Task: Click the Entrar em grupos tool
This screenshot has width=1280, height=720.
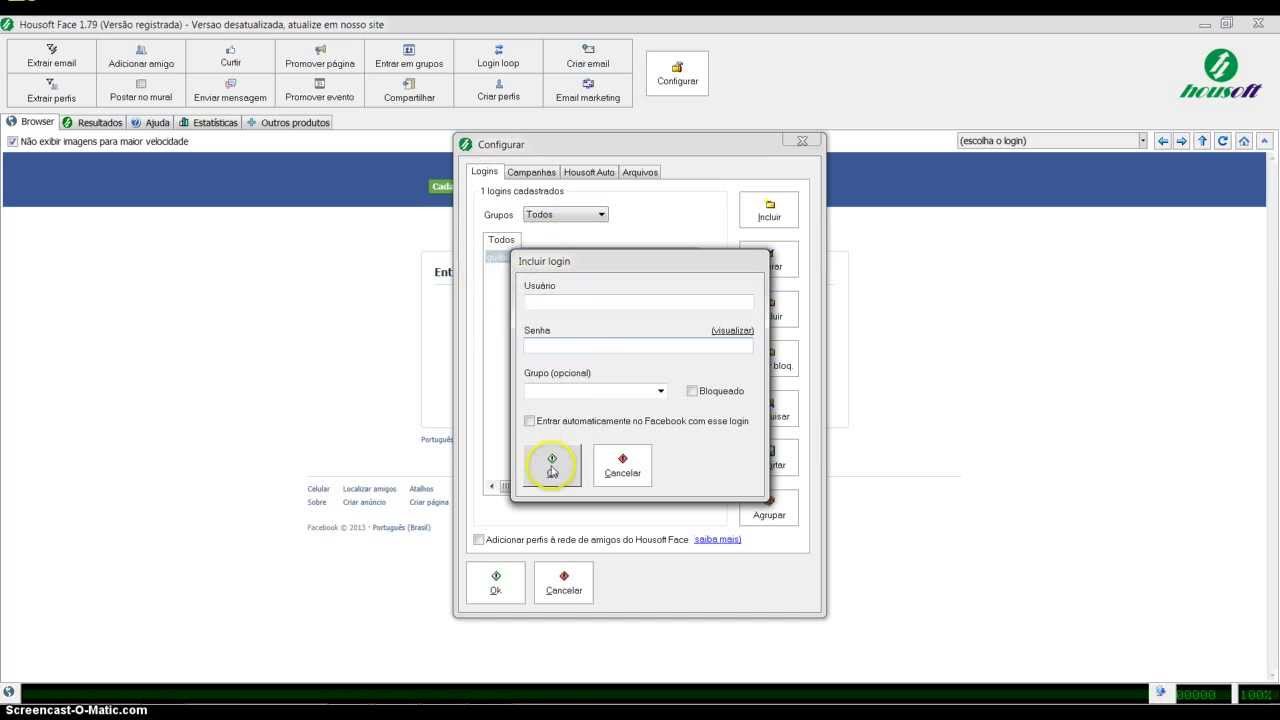Action: pos(409,56)
